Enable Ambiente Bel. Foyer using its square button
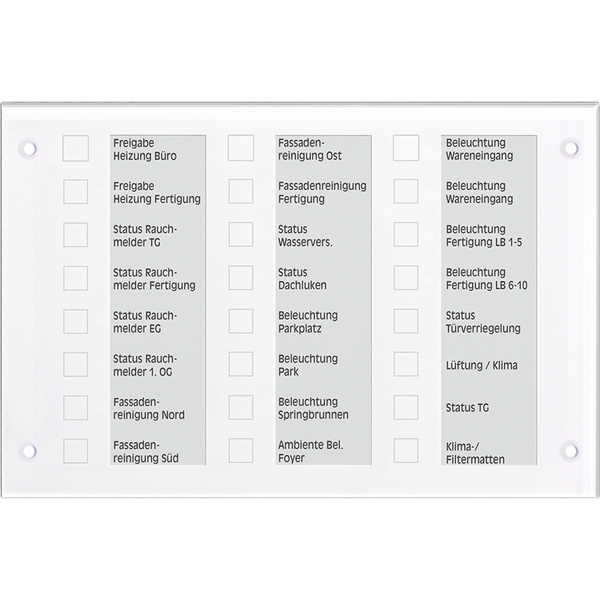 (241, 451)
